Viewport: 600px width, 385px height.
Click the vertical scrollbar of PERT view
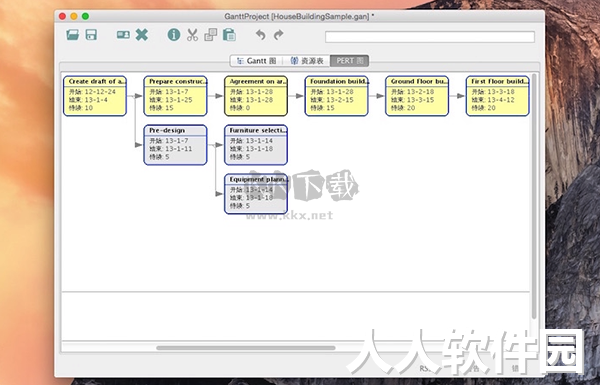534,195
